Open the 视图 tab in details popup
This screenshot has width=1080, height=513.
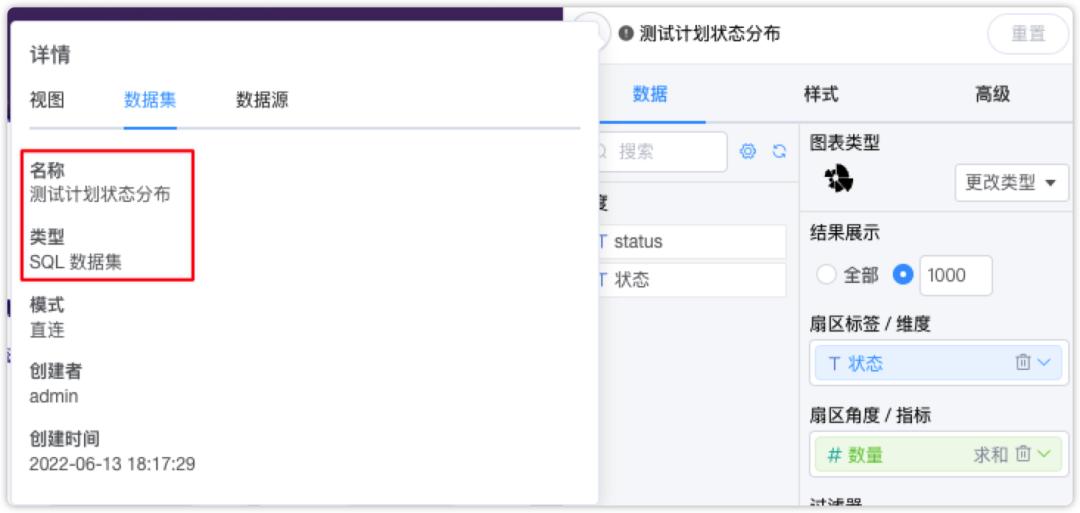click(47, 101)
